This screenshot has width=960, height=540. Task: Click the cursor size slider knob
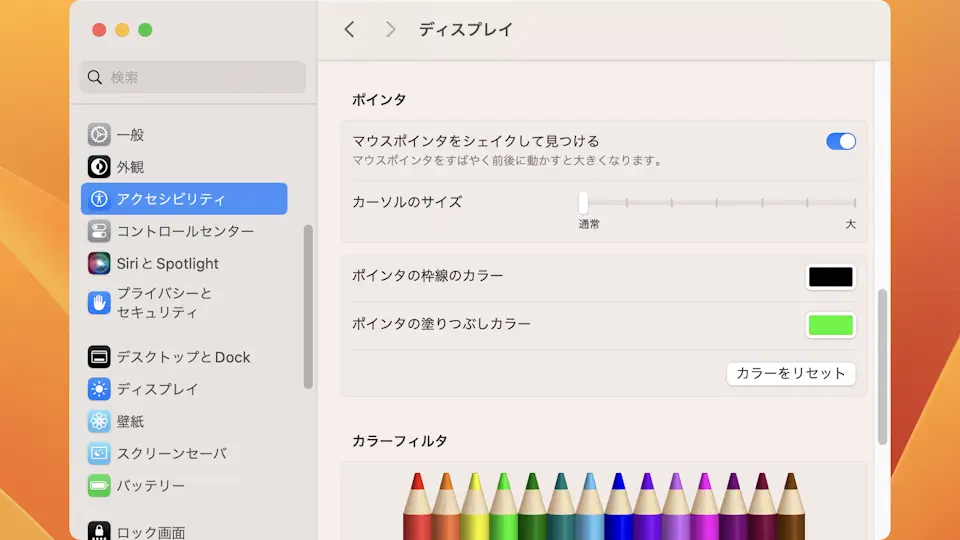tap(583, 202)
